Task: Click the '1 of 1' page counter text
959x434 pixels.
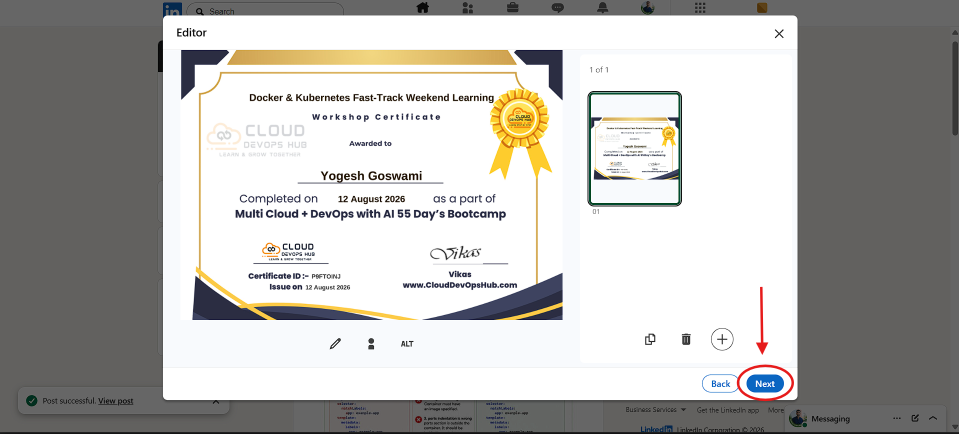Action: [599, 70]
